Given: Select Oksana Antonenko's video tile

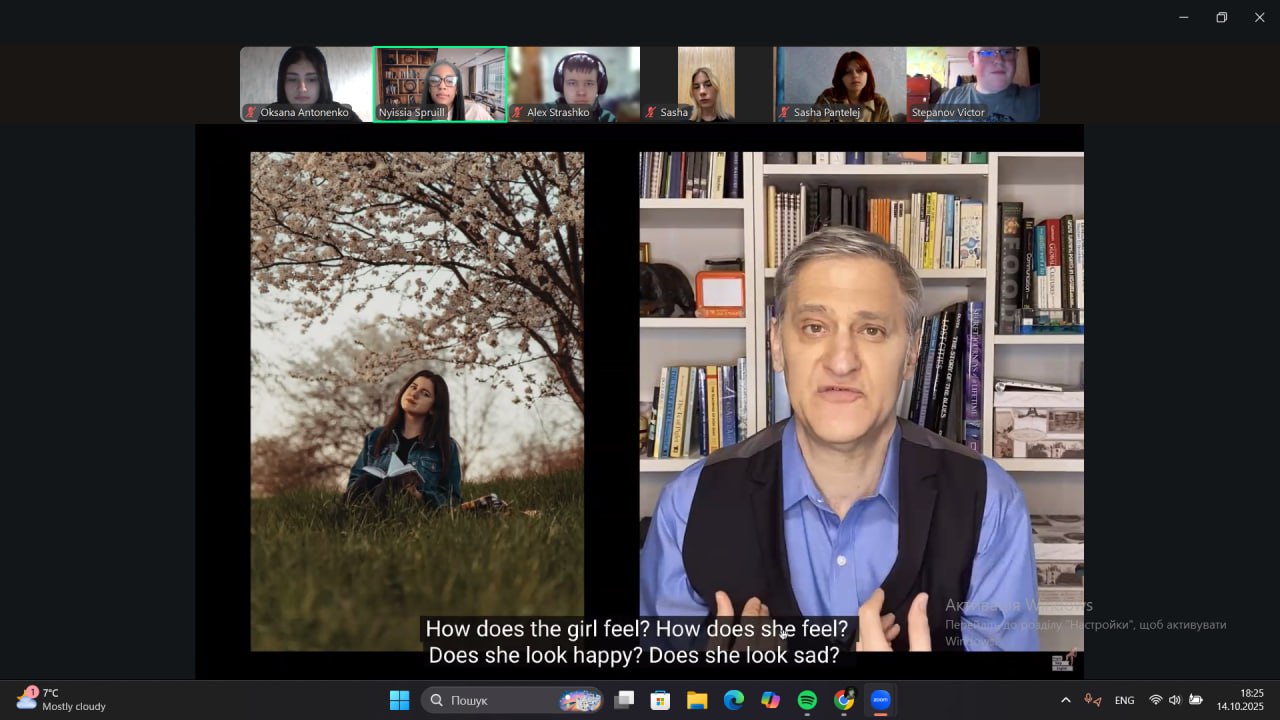Looking at the screenshot, I should pos(305,84).
